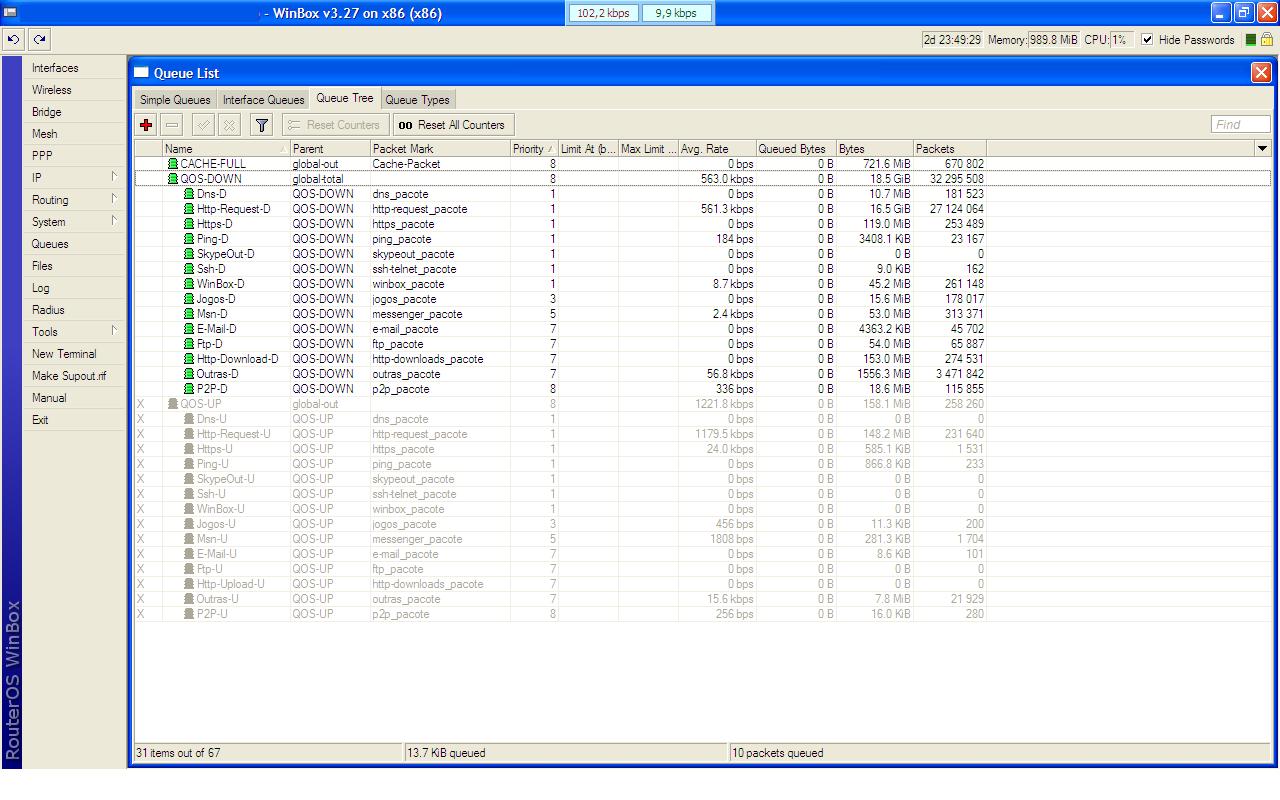1280x800 pixels.
Task: Open Interfaces in the sidebar menu
Action: point(55,68)
